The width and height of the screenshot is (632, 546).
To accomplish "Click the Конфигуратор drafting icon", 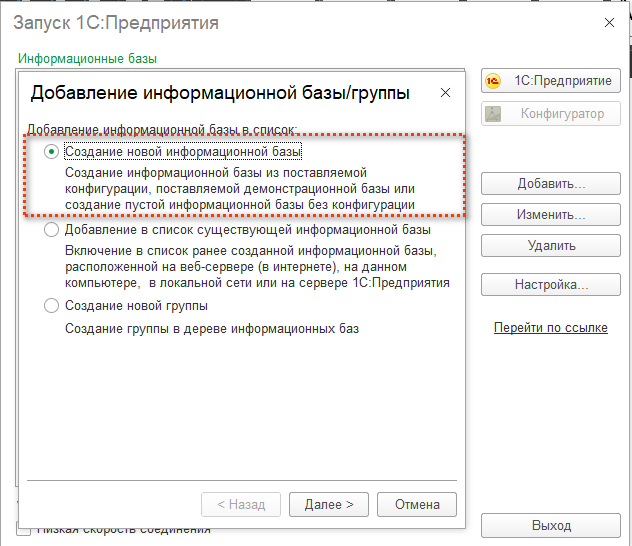I will click(x=493, y=114).
